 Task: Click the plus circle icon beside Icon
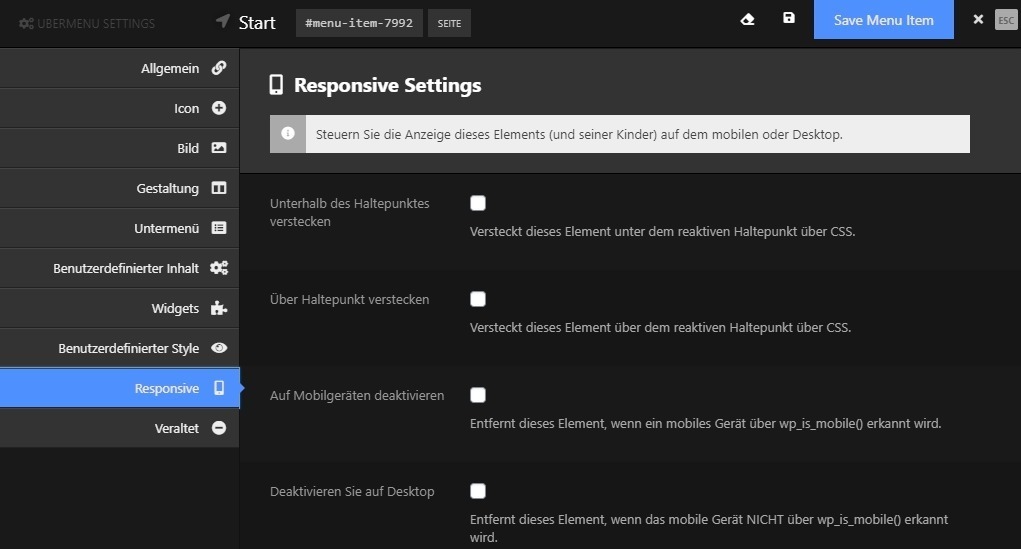pos(219,108)
